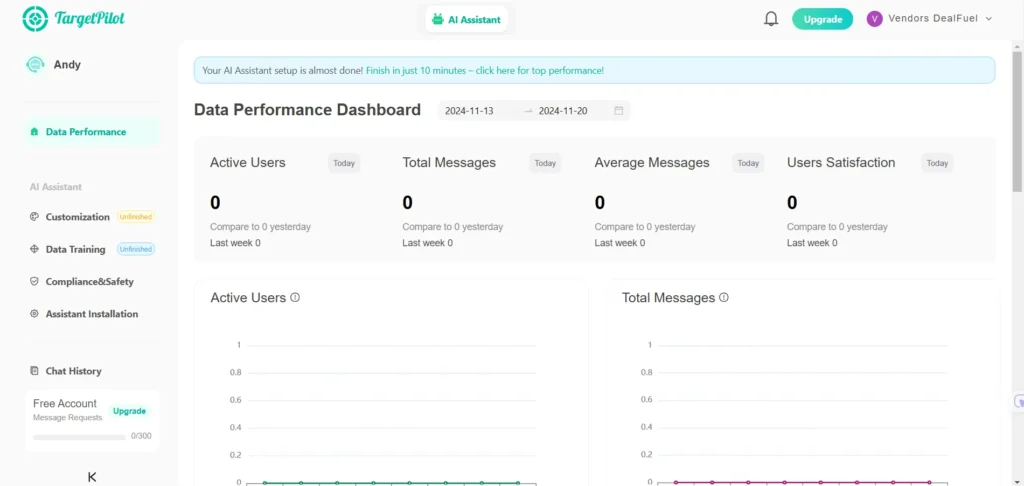The height and width of the screenshot is (486, 1024).
Task: Select the AI Assistant top tab
Action: 466,20
